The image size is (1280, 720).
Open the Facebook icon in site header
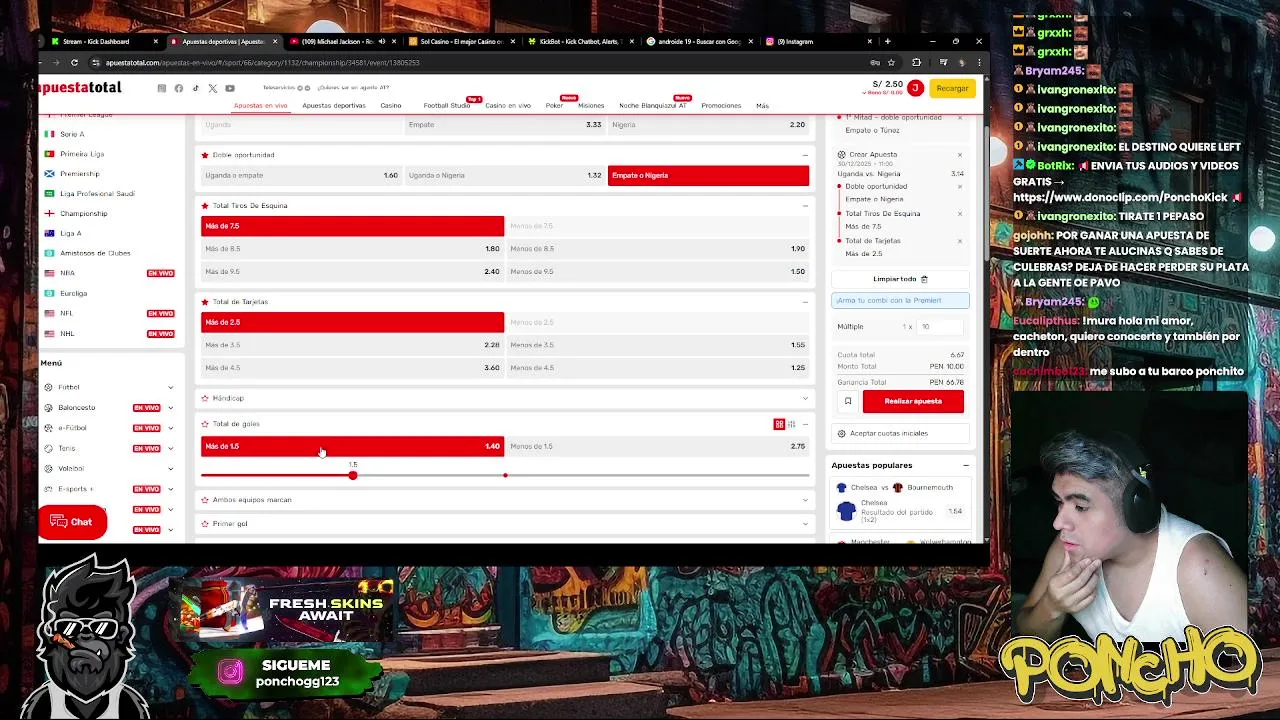coord(178,88)
